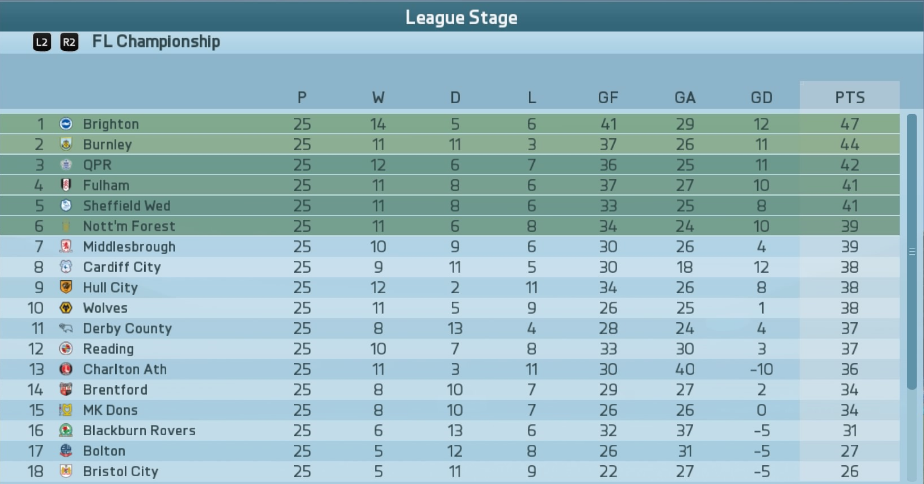The image size is (924, 484).
Task: Click the Bristol City team name
Action: tap(121, 472)
